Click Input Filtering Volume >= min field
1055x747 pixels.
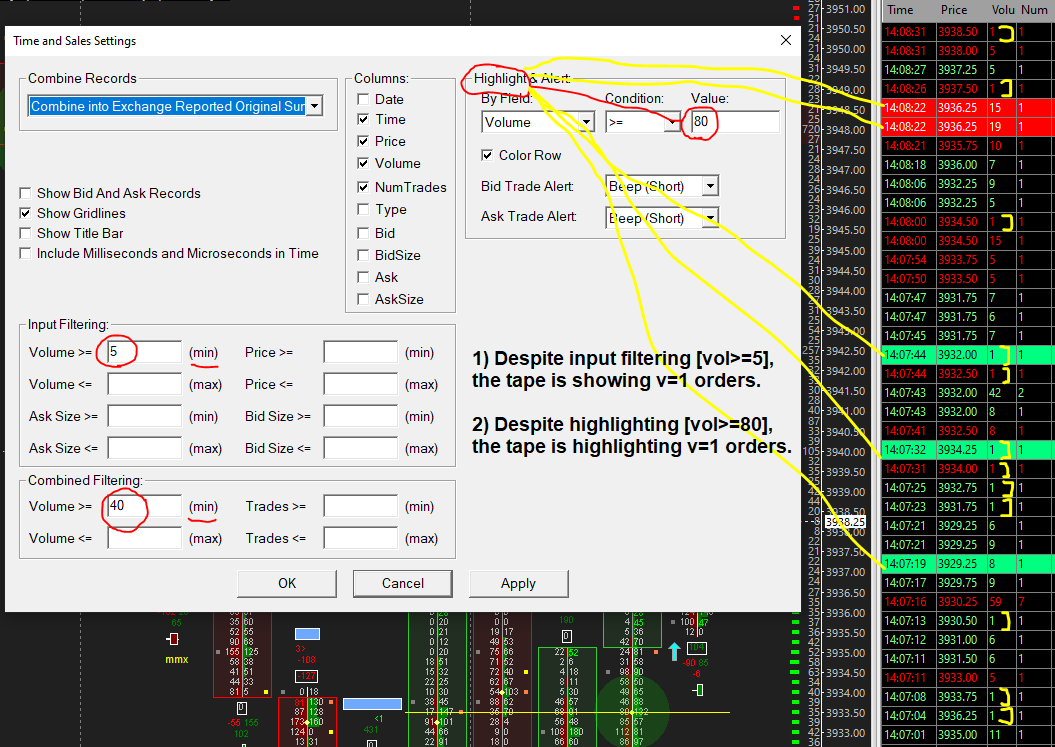pyautogui.click(x=144, y=352)
